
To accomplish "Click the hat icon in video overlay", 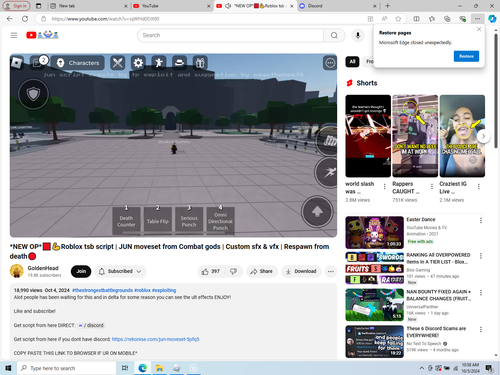I will 179,63.
